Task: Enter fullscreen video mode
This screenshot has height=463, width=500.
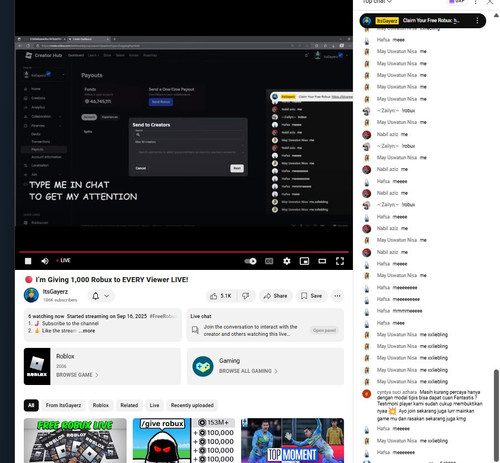Action: [x=340, y=261]
